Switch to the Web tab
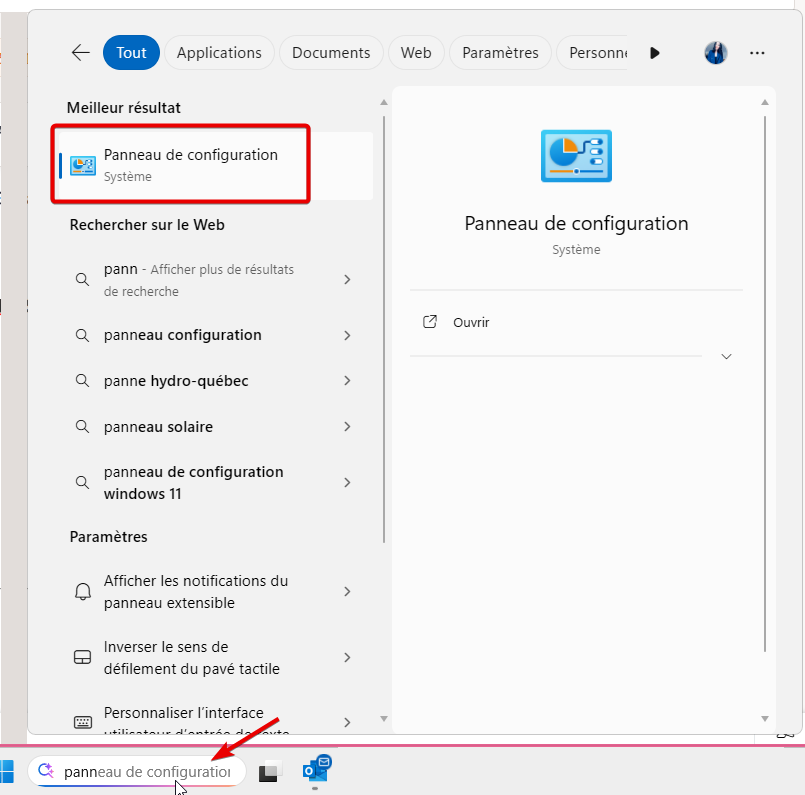This screenshot has width=805, height=795. pos(416,52)
